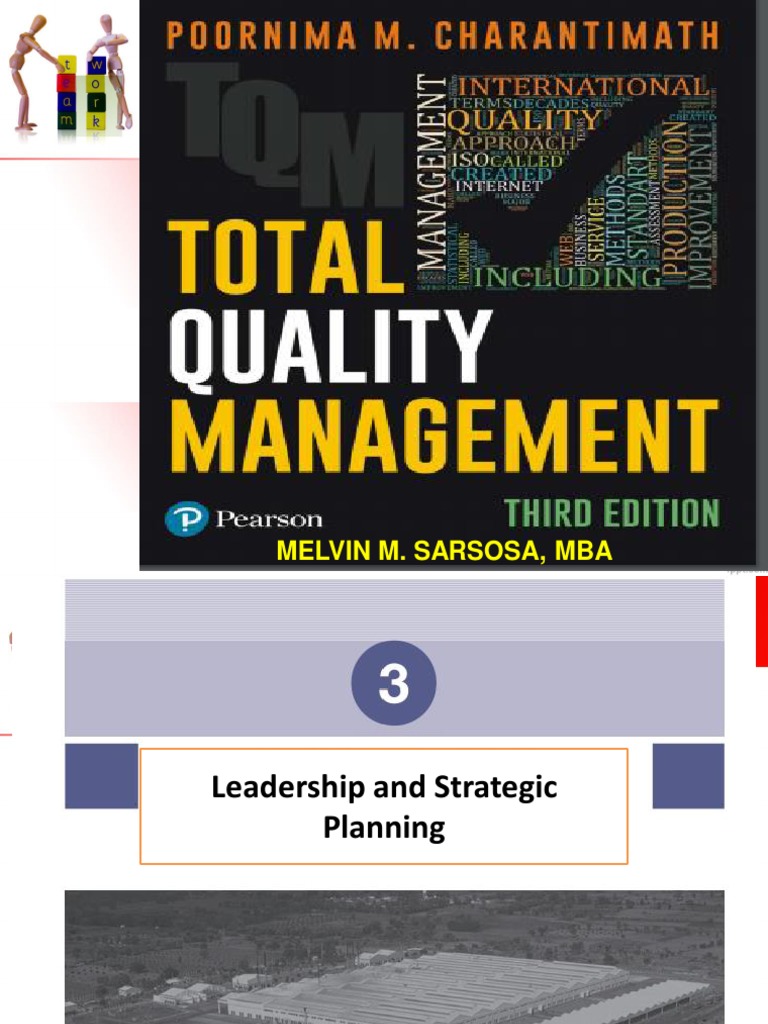
Task: Click the striped band above the number 3
Action: (x=394, y=610)
